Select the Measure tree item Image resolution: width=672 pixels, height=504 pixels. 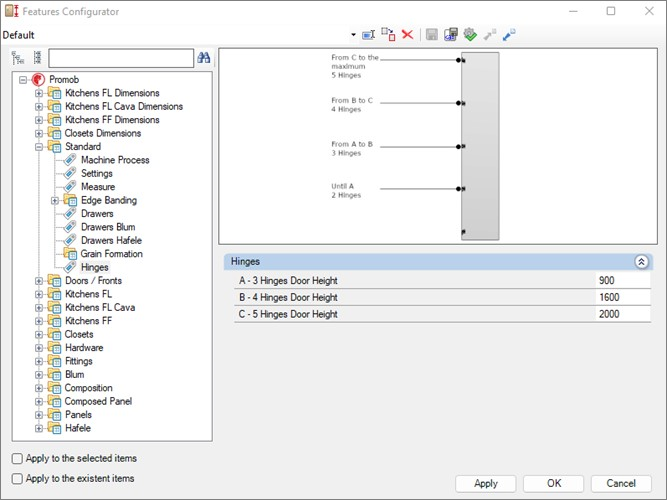point(98,187)
